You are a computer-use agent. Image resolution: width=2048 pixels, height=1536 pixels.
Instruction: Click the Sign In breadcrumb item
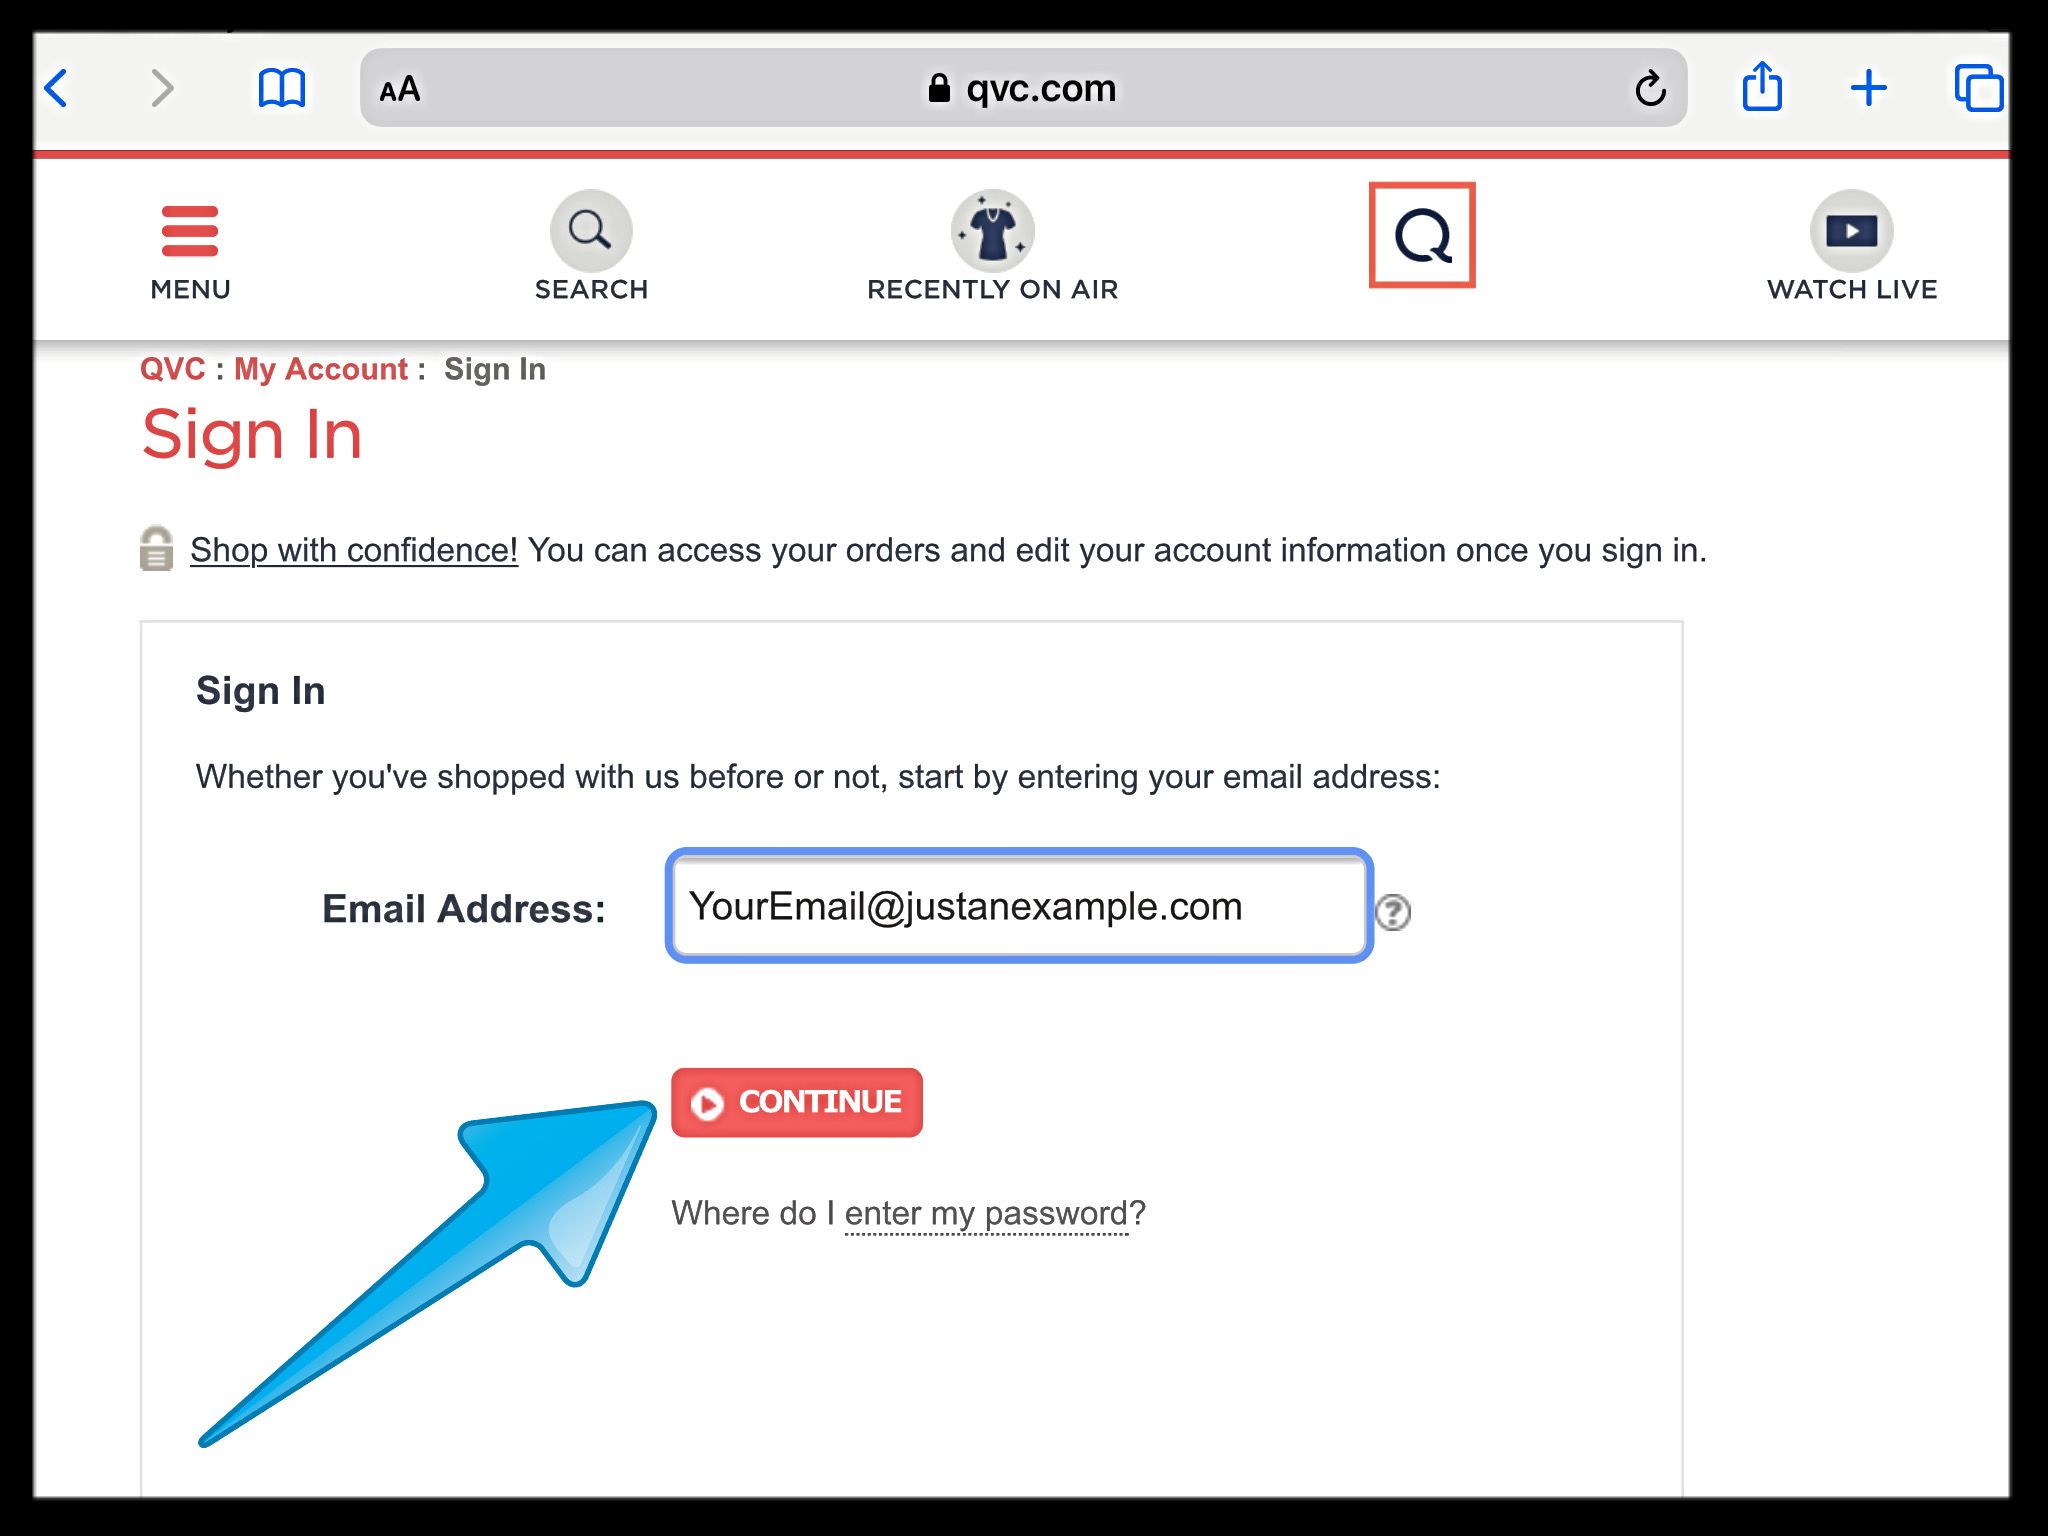point(495,368)
